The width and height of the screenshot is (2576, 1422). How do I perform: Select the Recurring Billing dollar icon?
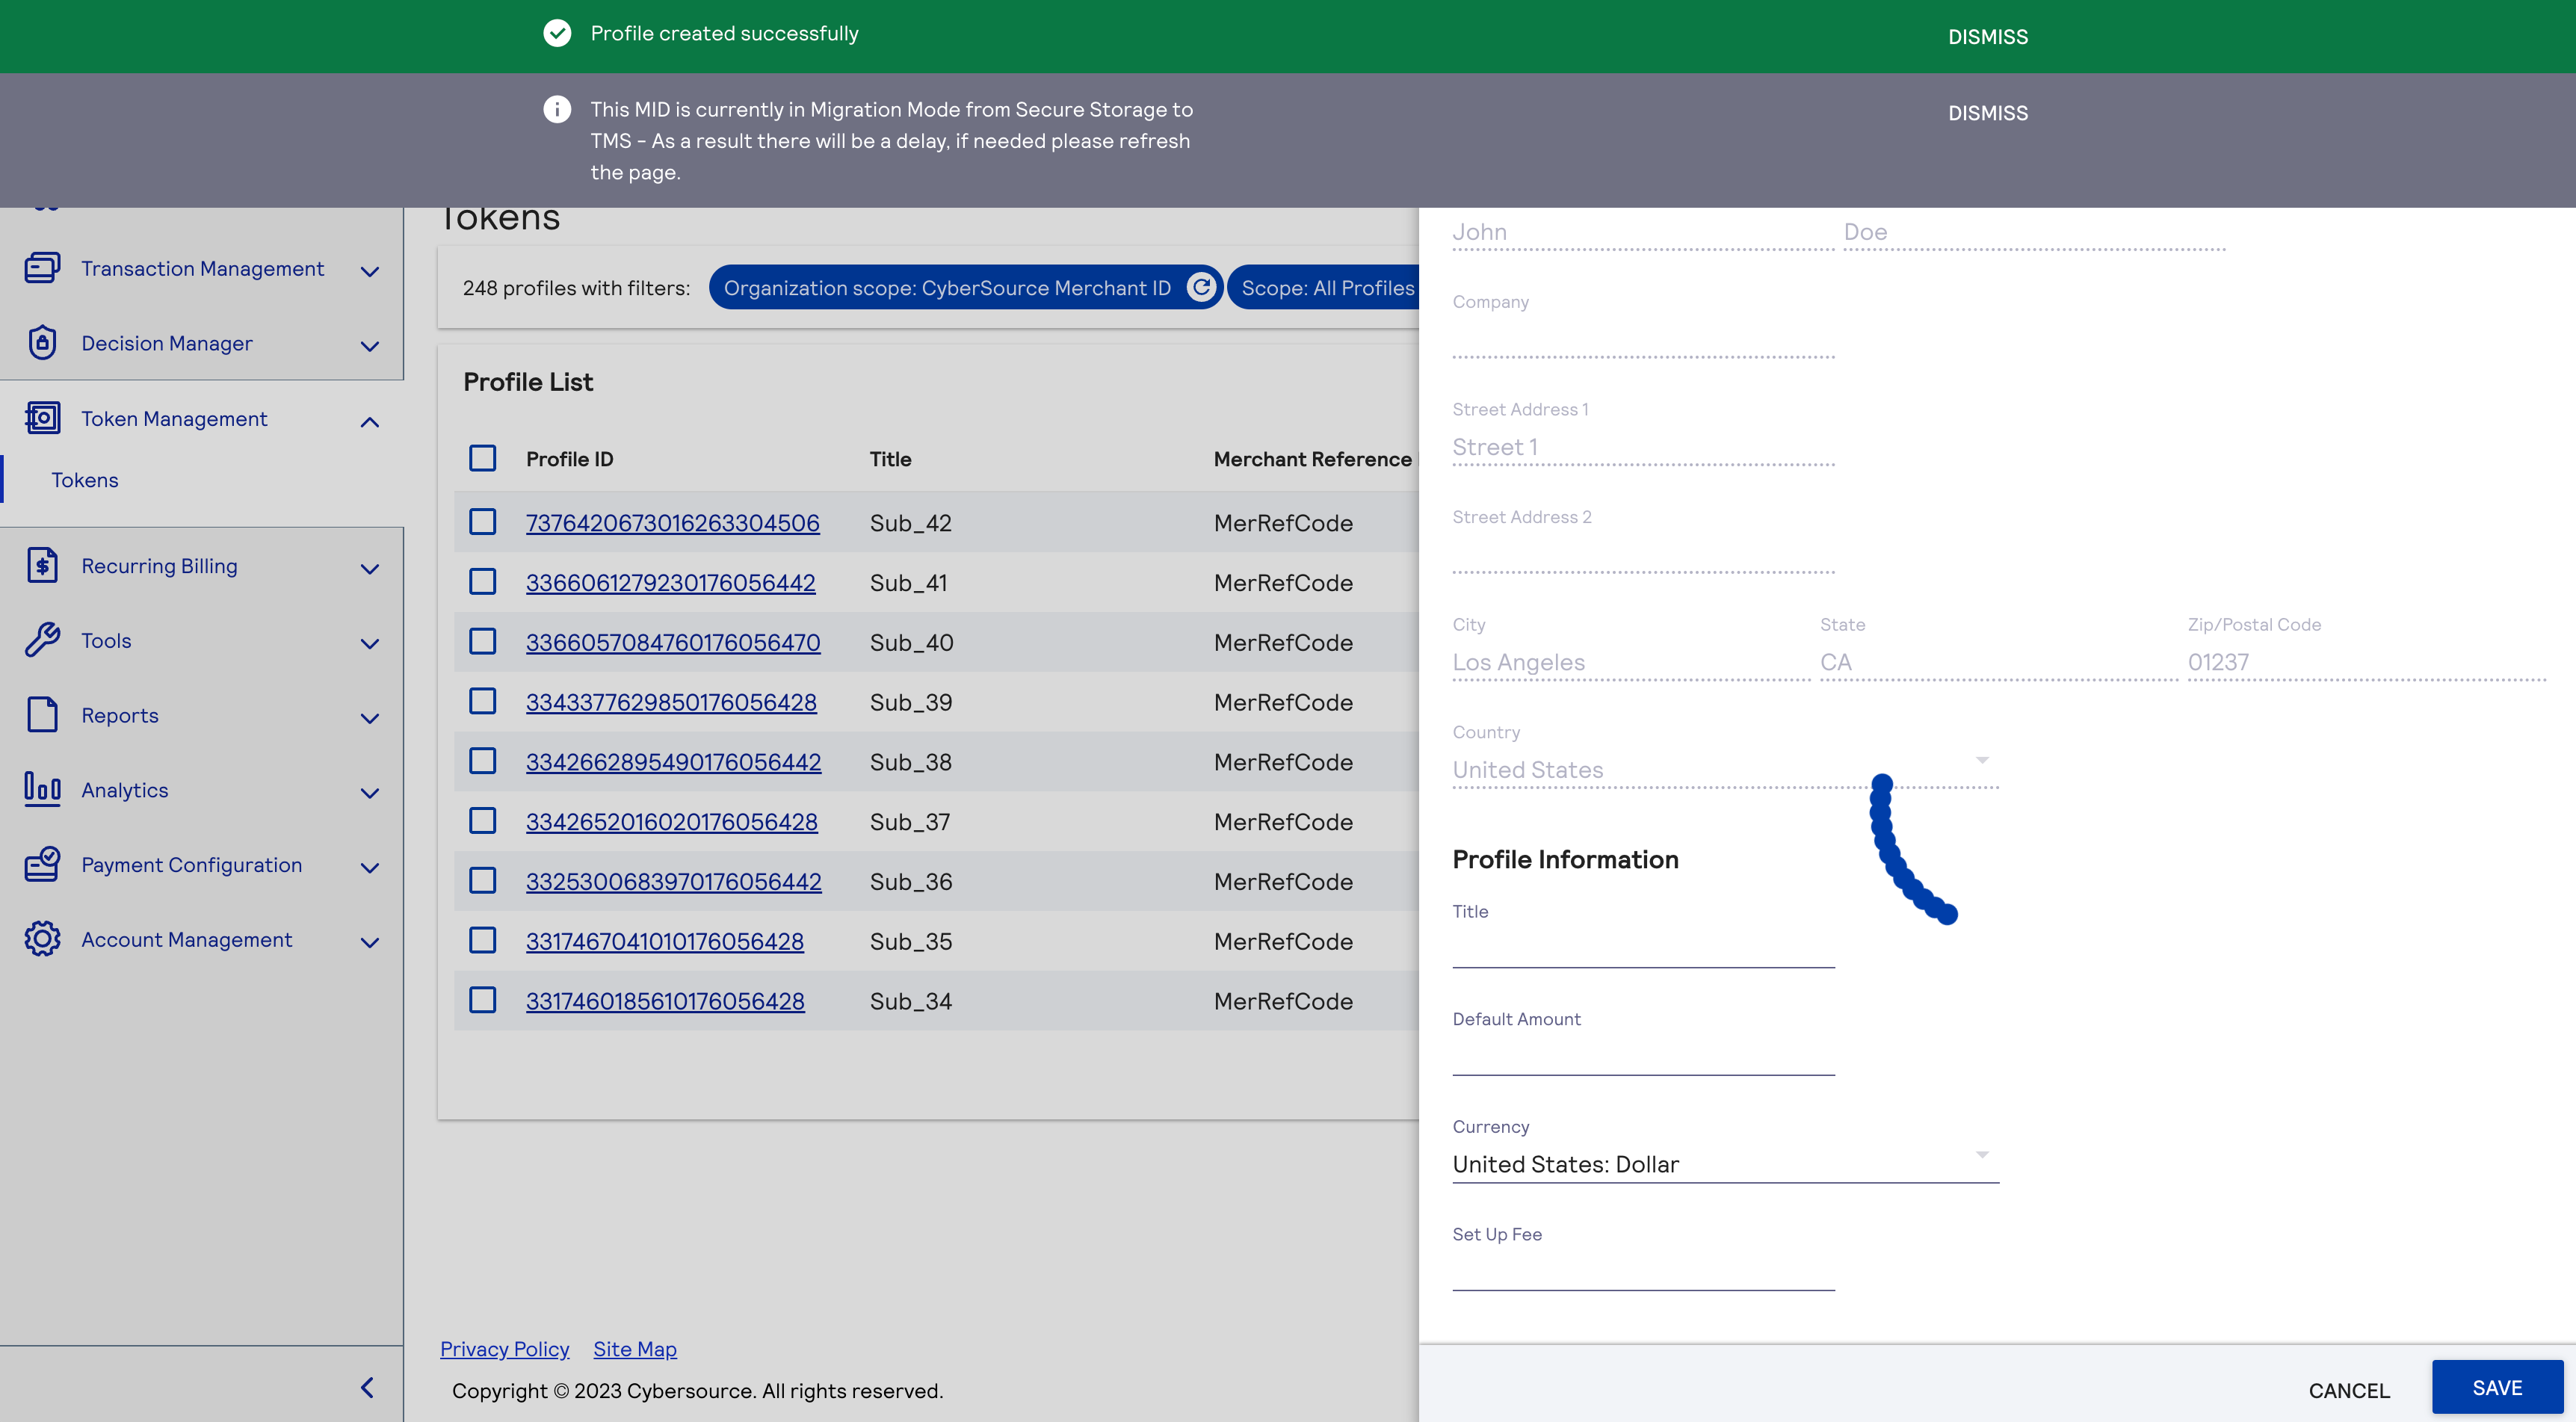(x=42, y=565)
